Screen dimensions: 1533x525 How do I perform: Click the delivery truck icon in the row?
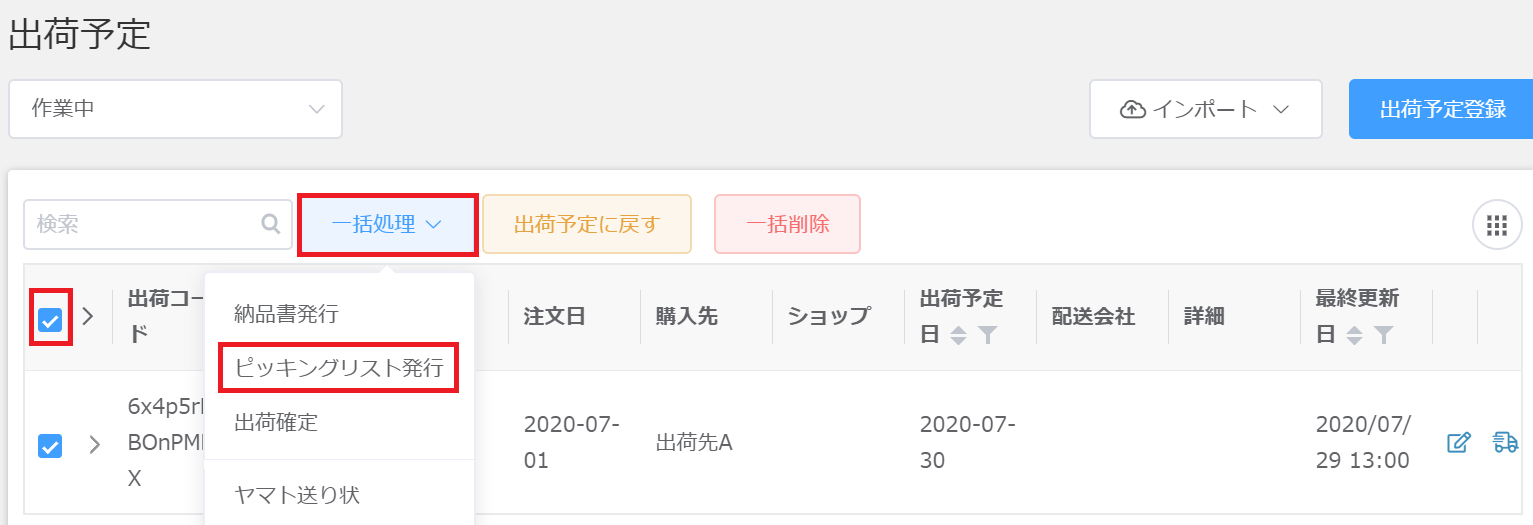(x=1505, y=441)
